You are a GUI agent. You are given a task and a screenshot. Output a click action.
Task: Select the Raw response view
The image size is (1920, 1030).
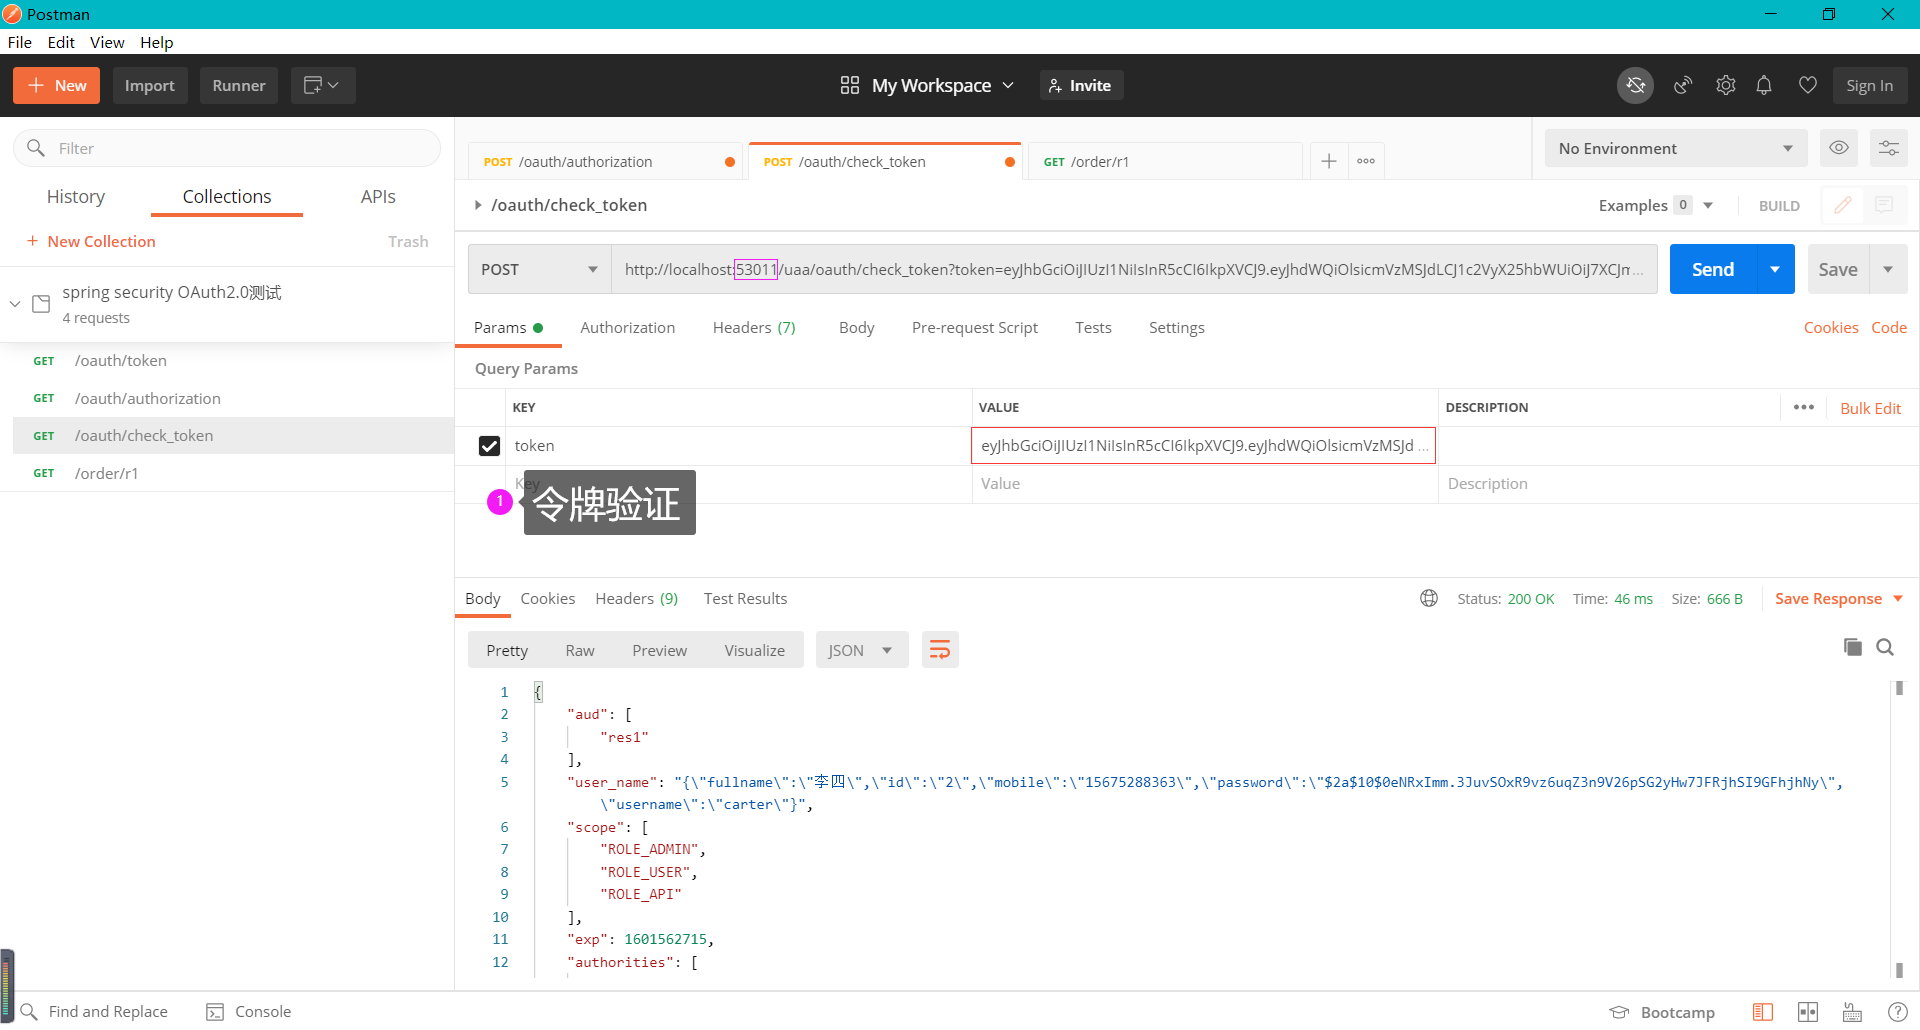[580, 650]
